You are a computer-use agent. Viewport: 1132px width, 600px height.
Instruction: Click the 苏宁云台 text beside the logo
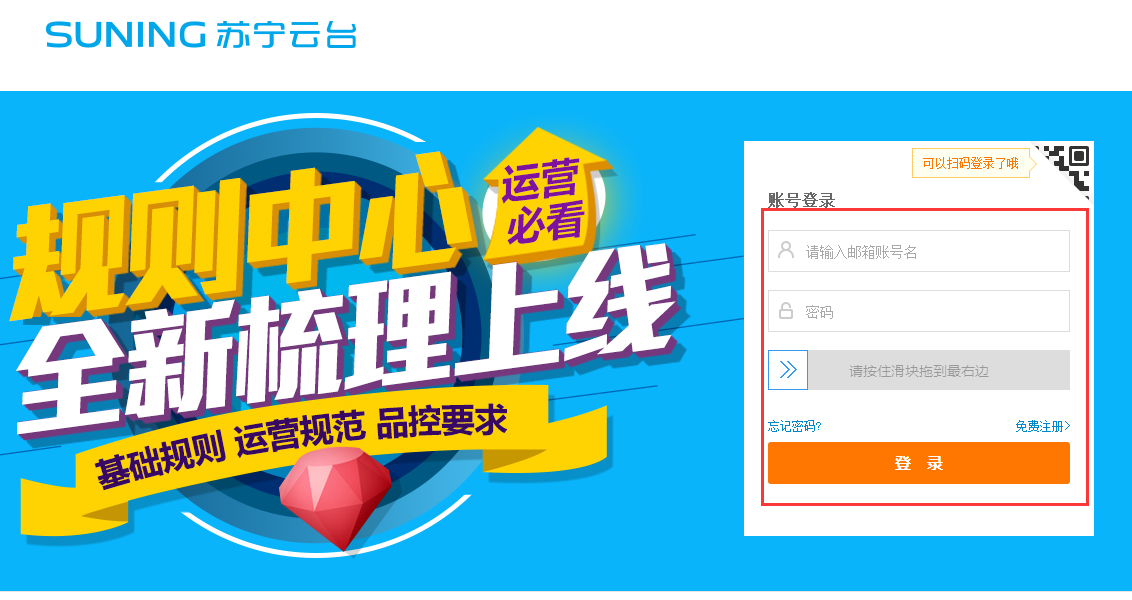point(287,35)
